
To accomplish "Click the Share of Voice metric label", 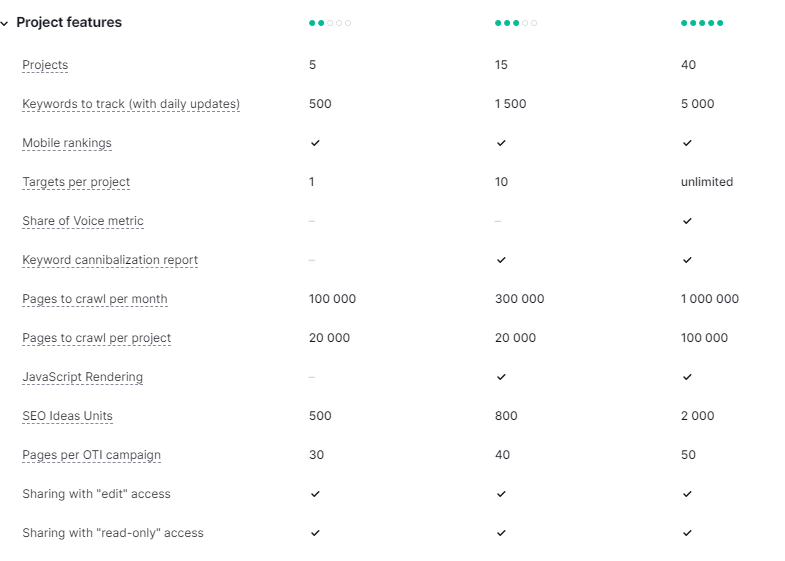I will (x=83, y=221).
